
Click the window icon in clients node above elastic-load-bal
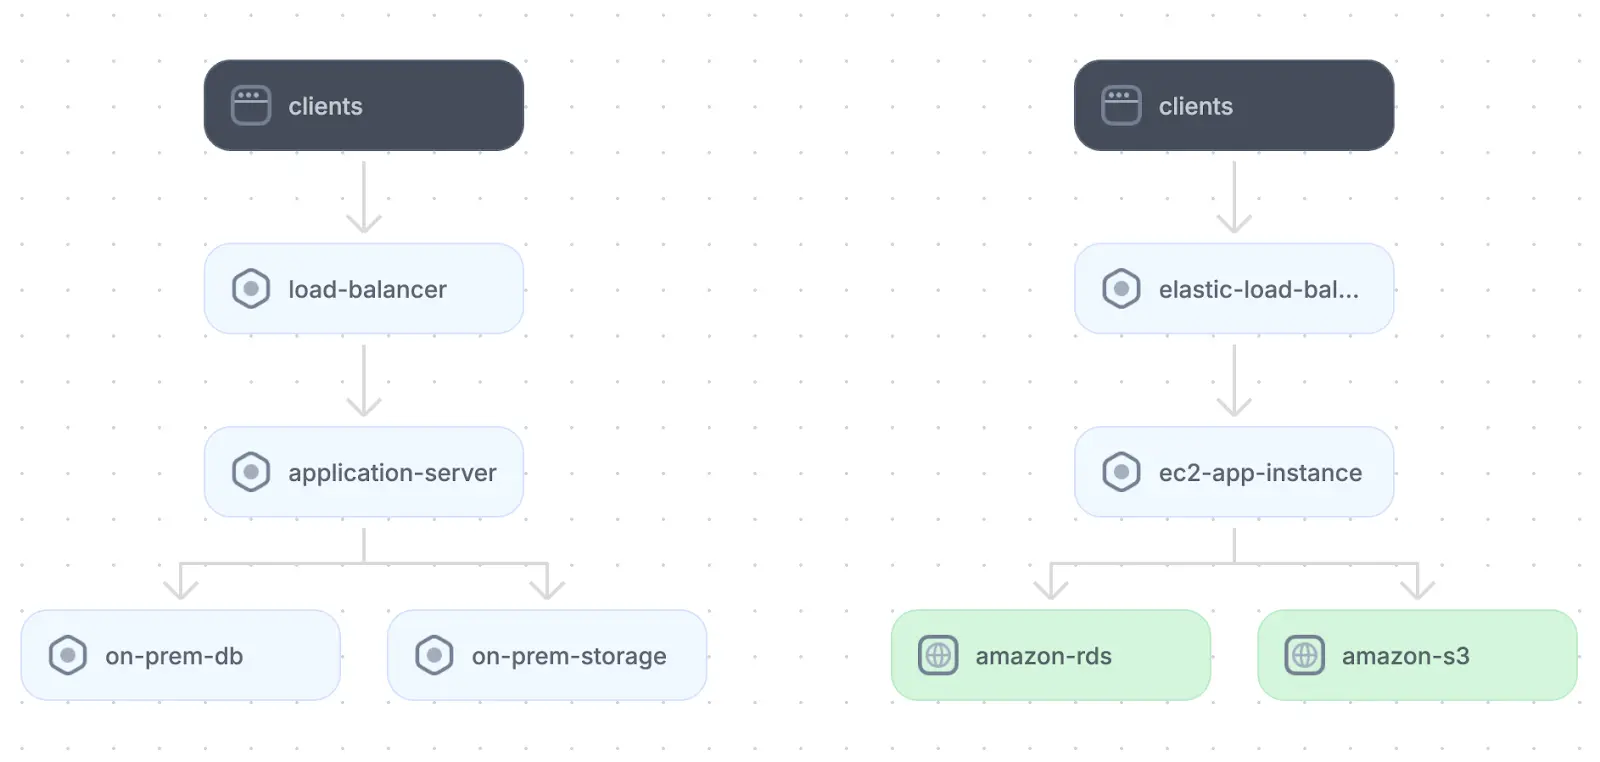[x=1121, y=105]
